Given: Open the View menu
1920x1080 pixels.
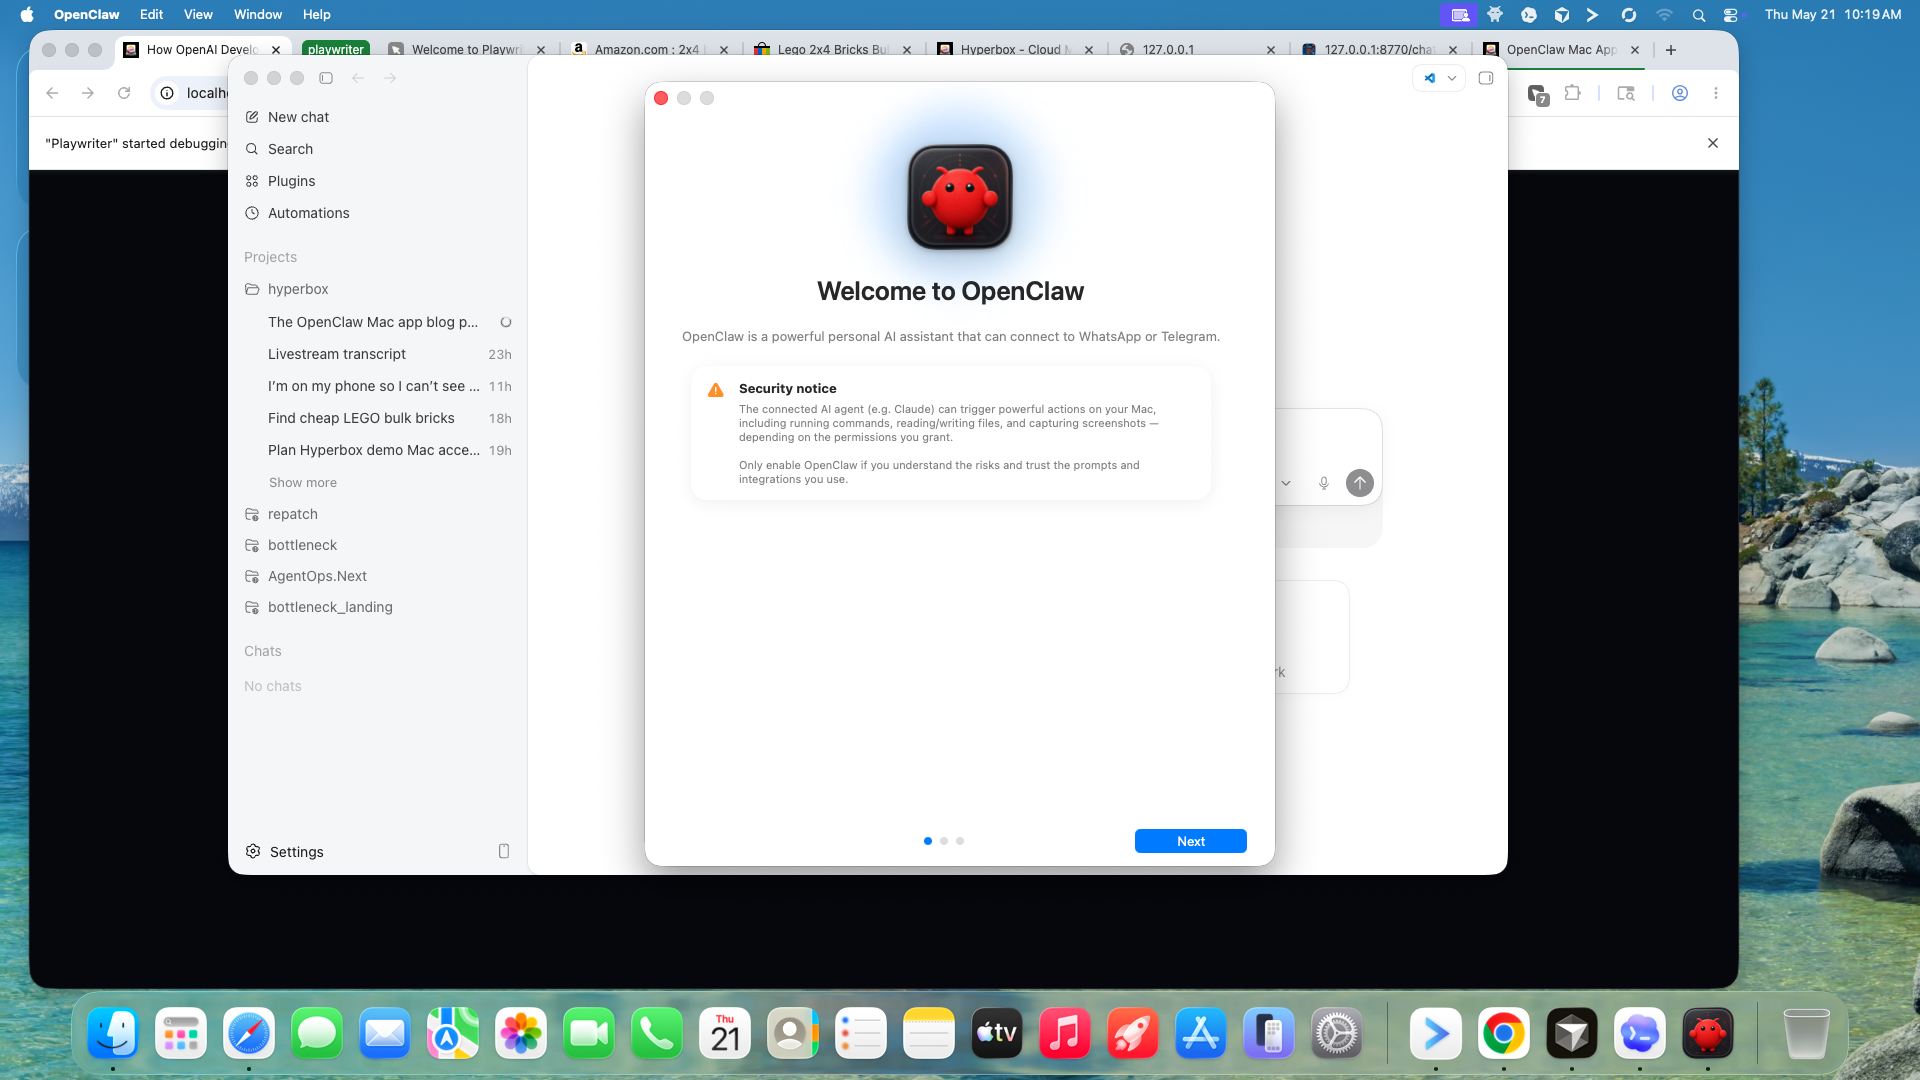Looking at the screenshot, I should coord(198,15).
